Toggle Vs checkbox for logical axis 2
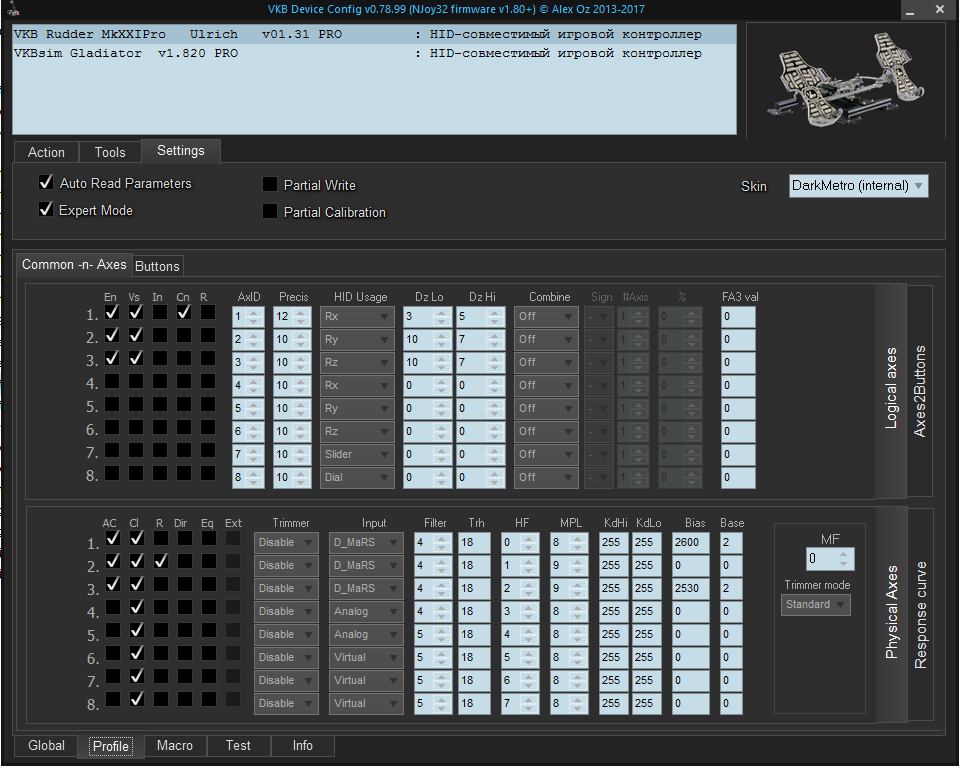Screen dimensions: 960x775 click(x=136, y=335)
